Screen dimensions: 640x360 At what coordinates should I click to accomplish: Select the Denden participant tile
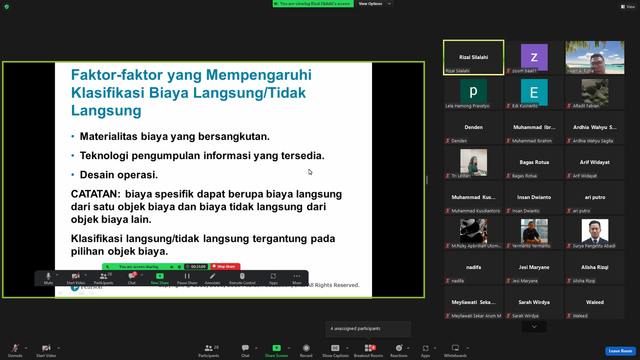(x=473, y=127)
